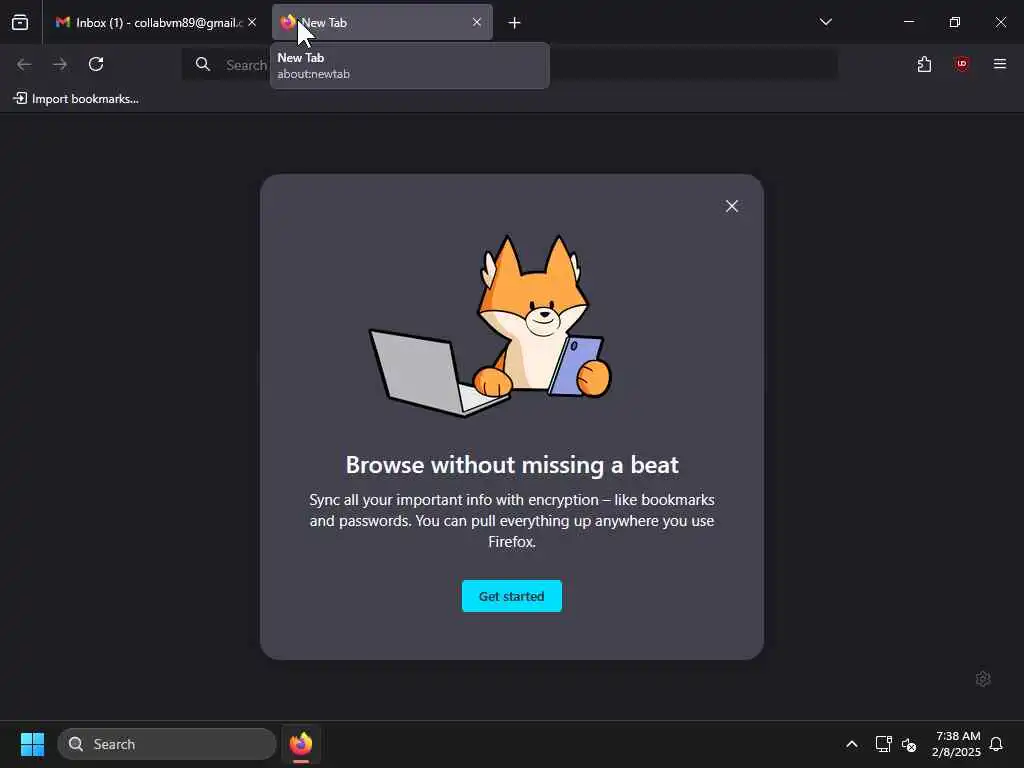Open the notifications bell icon
Image resolution: width=1024 pixels, height=768 pixels.
point(997,744)
